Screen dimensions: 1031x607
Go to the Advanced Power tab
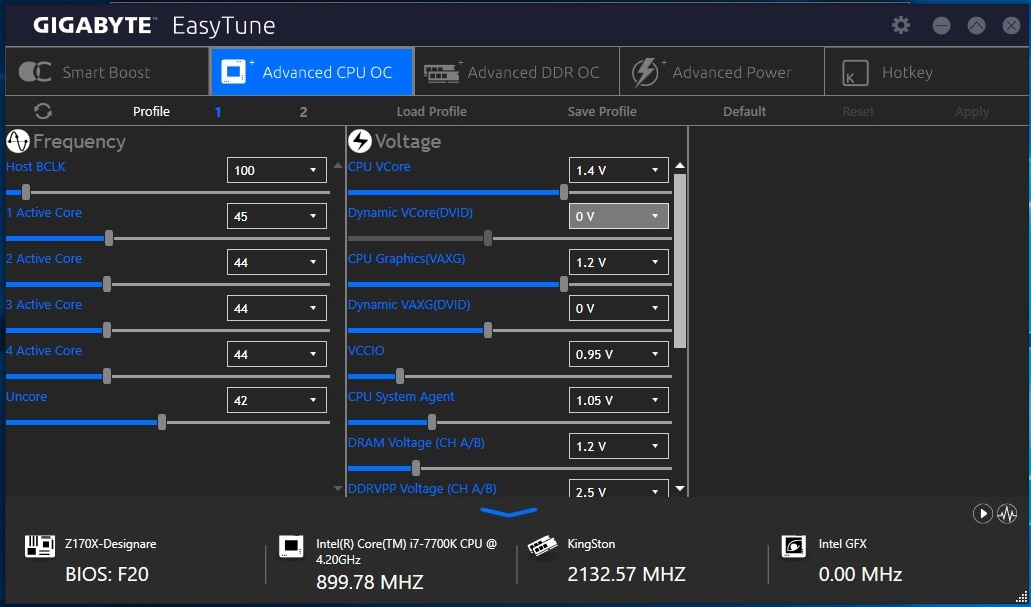tap(722, 72)
